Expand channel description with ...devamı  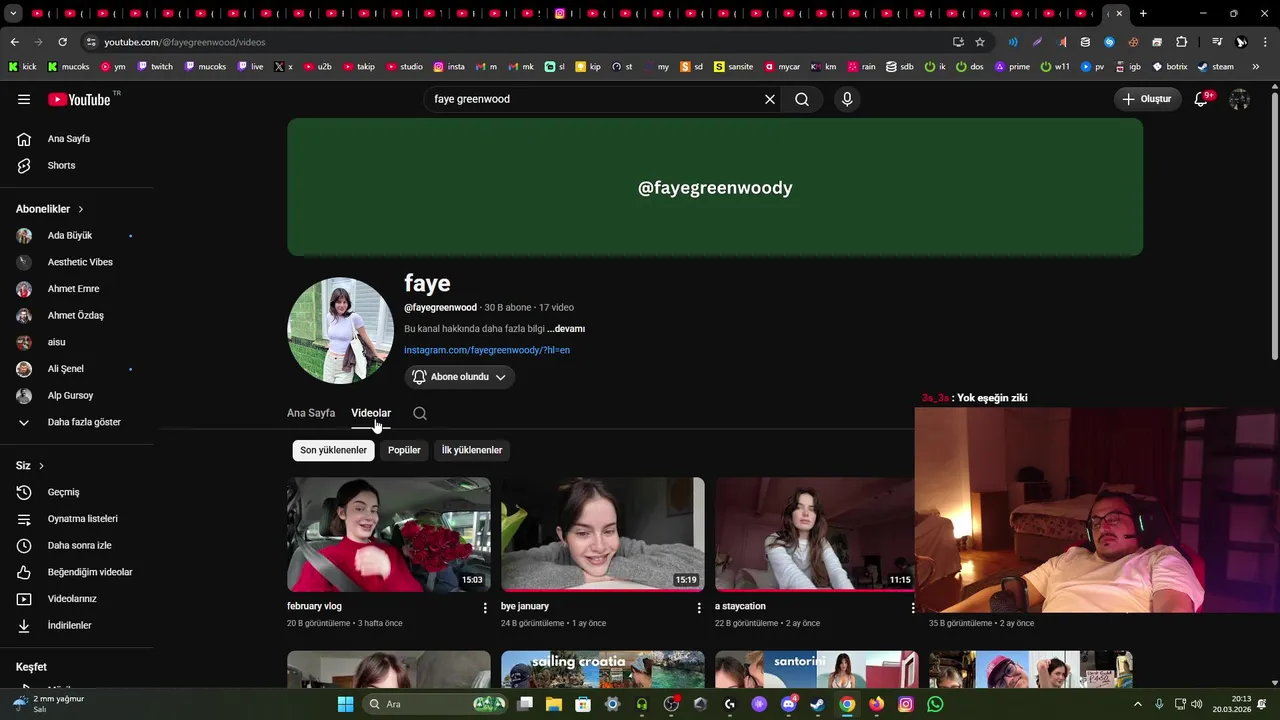coord(566,329)
